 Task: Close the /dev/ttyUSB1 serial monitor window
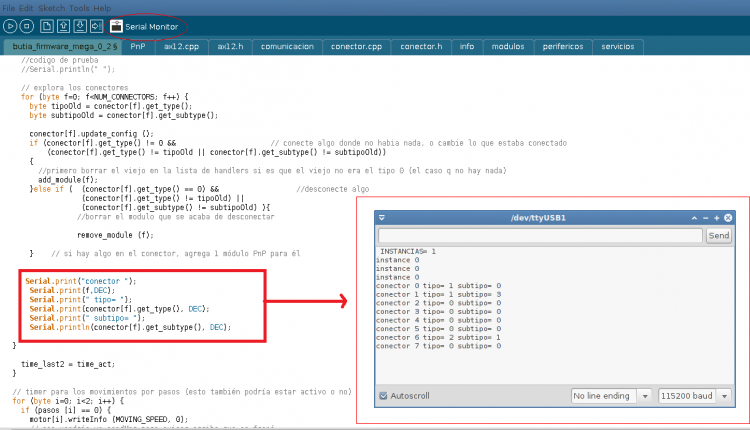727,217
